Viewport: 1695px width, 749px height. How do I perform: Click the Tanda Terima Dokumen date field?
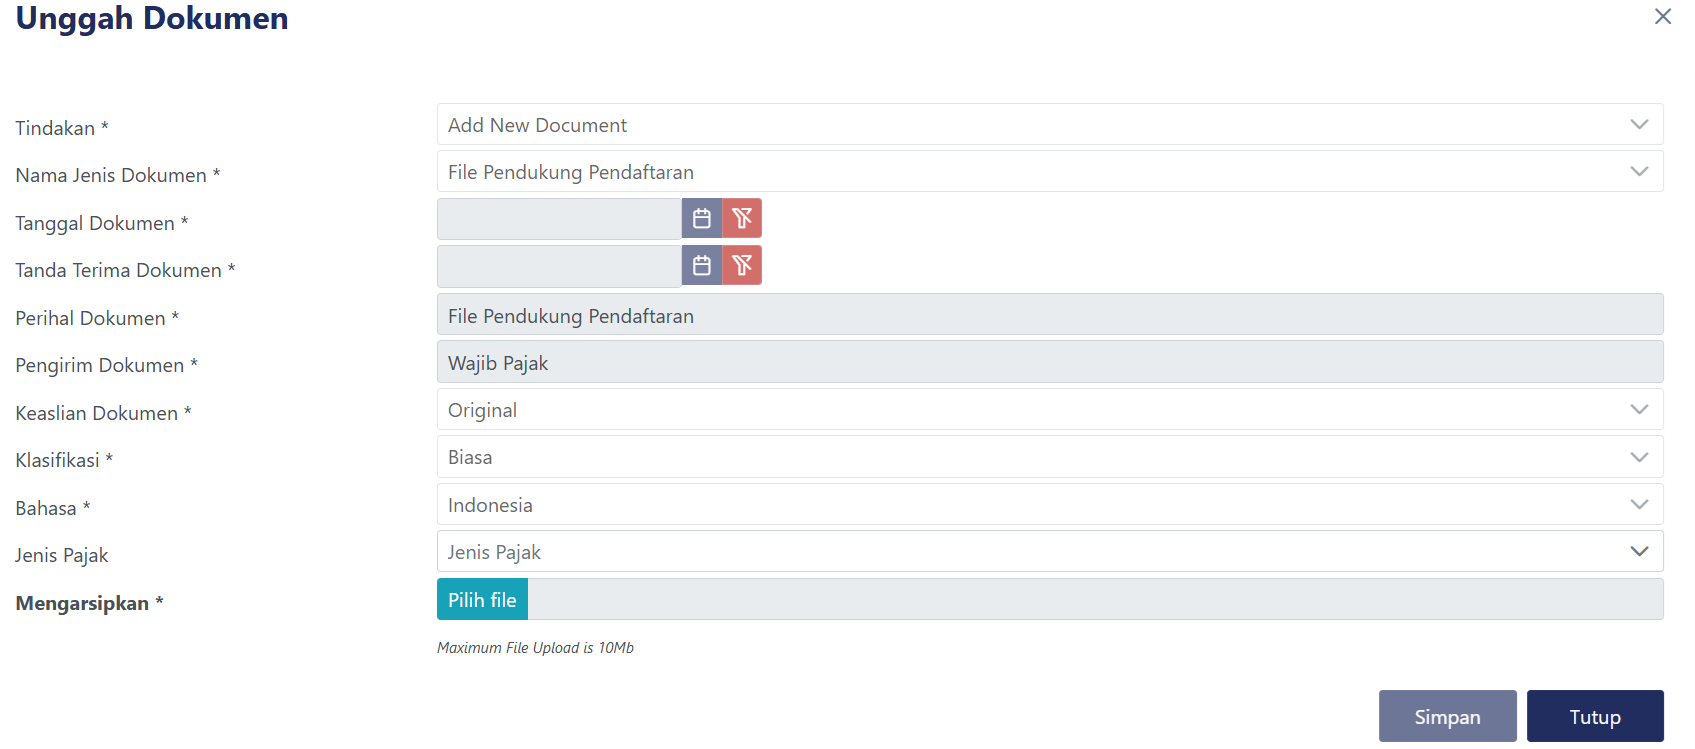pos(559,266)
